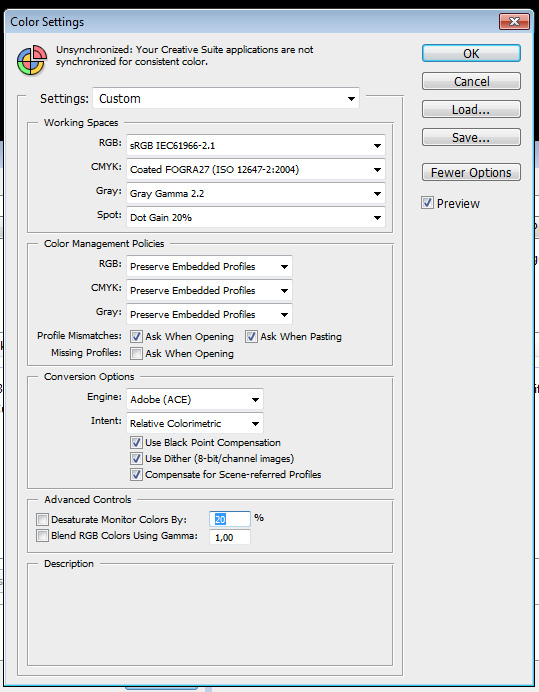Open the Intent Relative Colorimetric dropdown
Viewport: 539px width, 692px height.
(x=195, y=423)
